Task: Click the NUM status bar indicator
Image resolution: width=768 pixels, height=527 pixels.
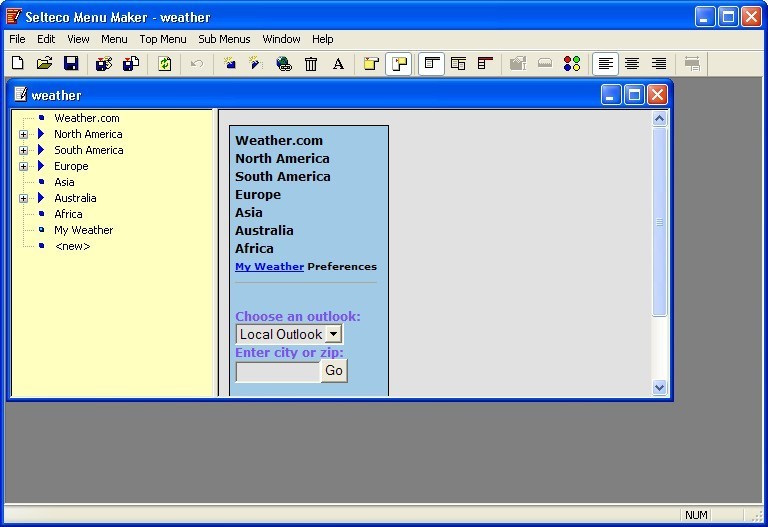Action: coord(696,515)
